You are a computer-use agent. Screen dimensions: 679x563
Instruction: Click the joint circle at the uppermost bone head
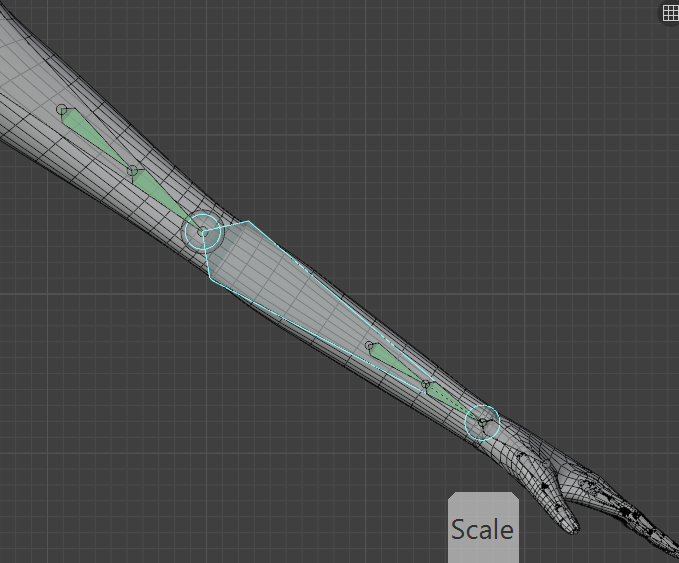pos(62,110)
